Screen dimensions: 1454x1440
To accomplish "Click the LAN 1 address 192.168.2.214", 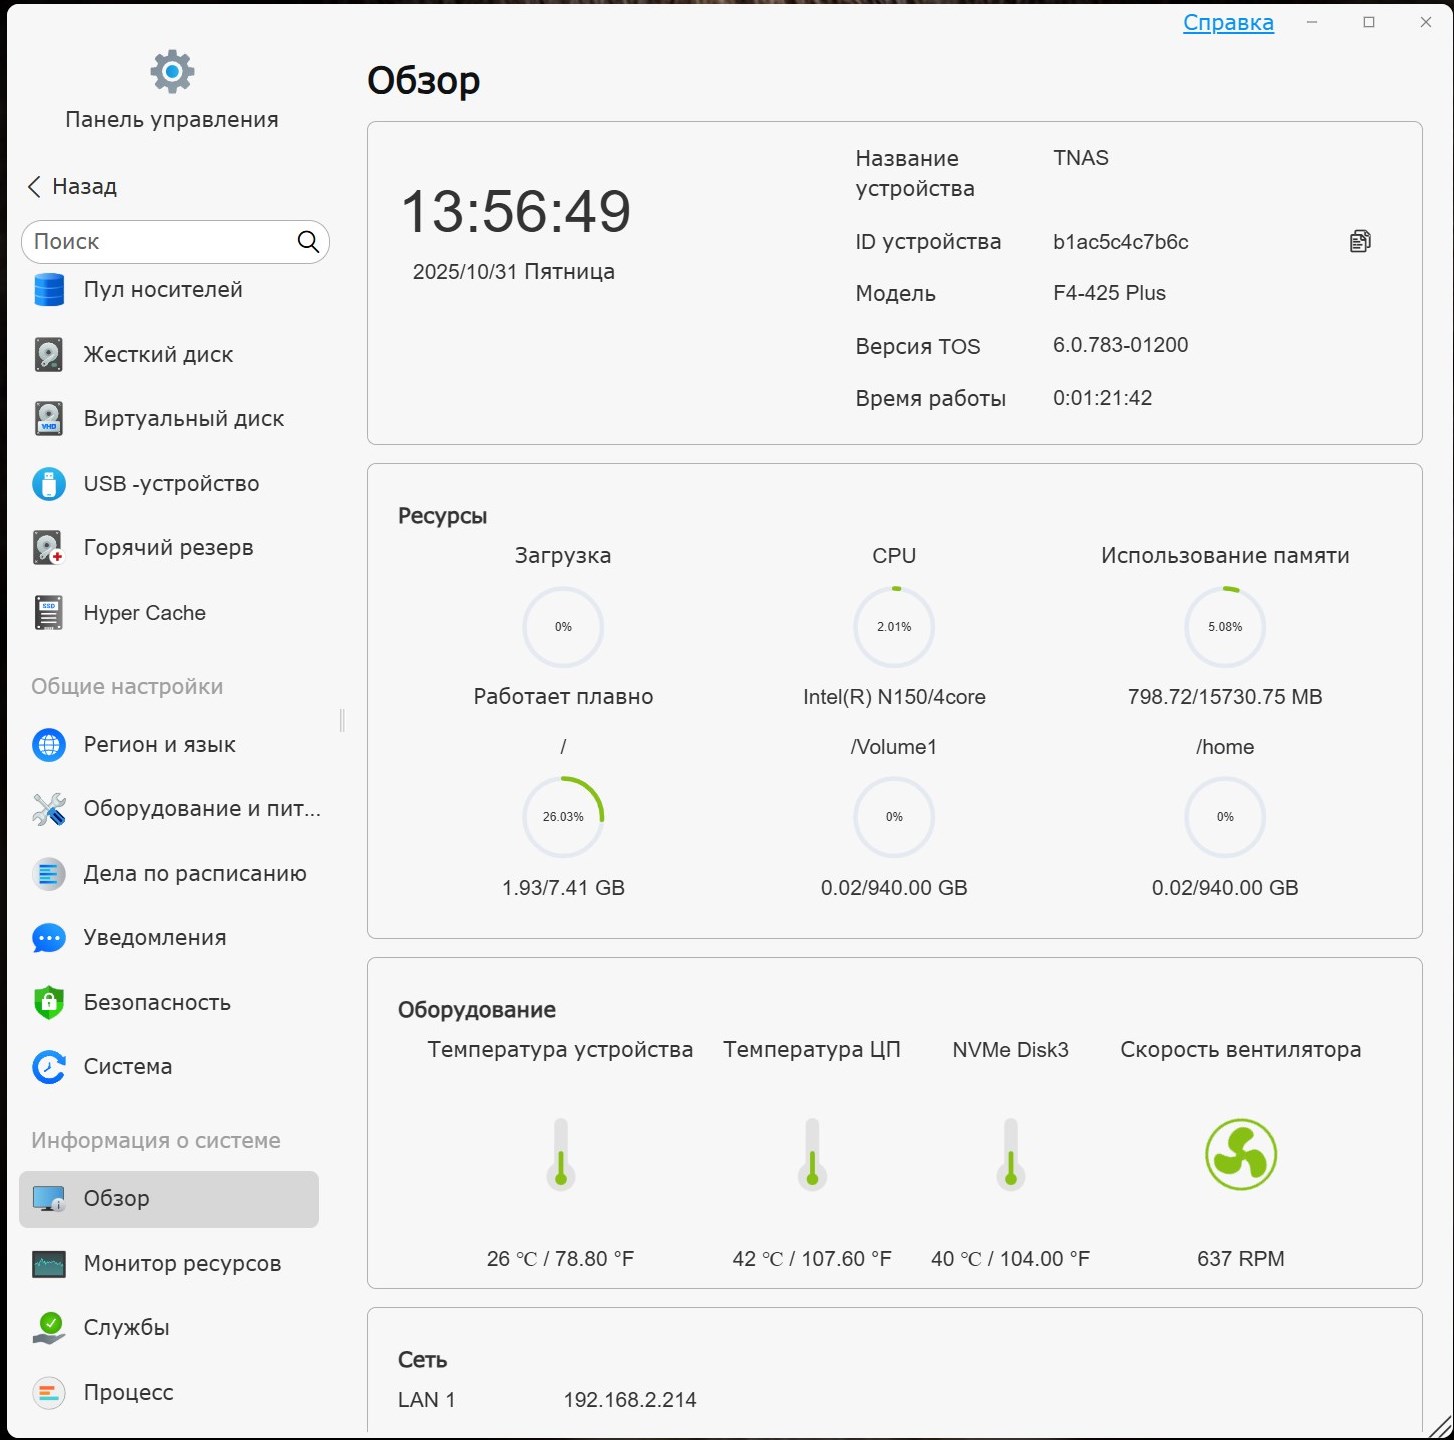I will [x=630, y=1400].
